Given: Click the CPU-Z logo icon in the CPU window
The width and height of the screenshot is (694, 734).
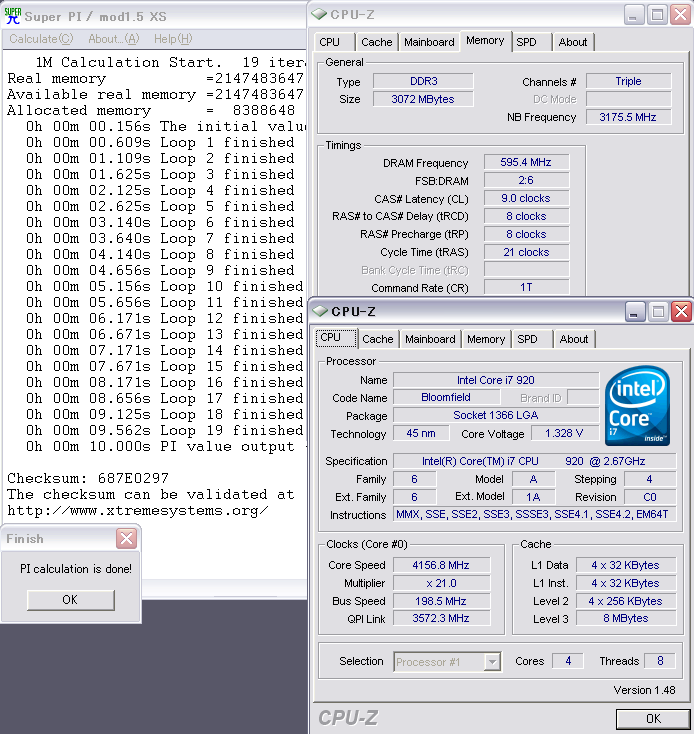Looking at the screenshot, I should 321,311.
